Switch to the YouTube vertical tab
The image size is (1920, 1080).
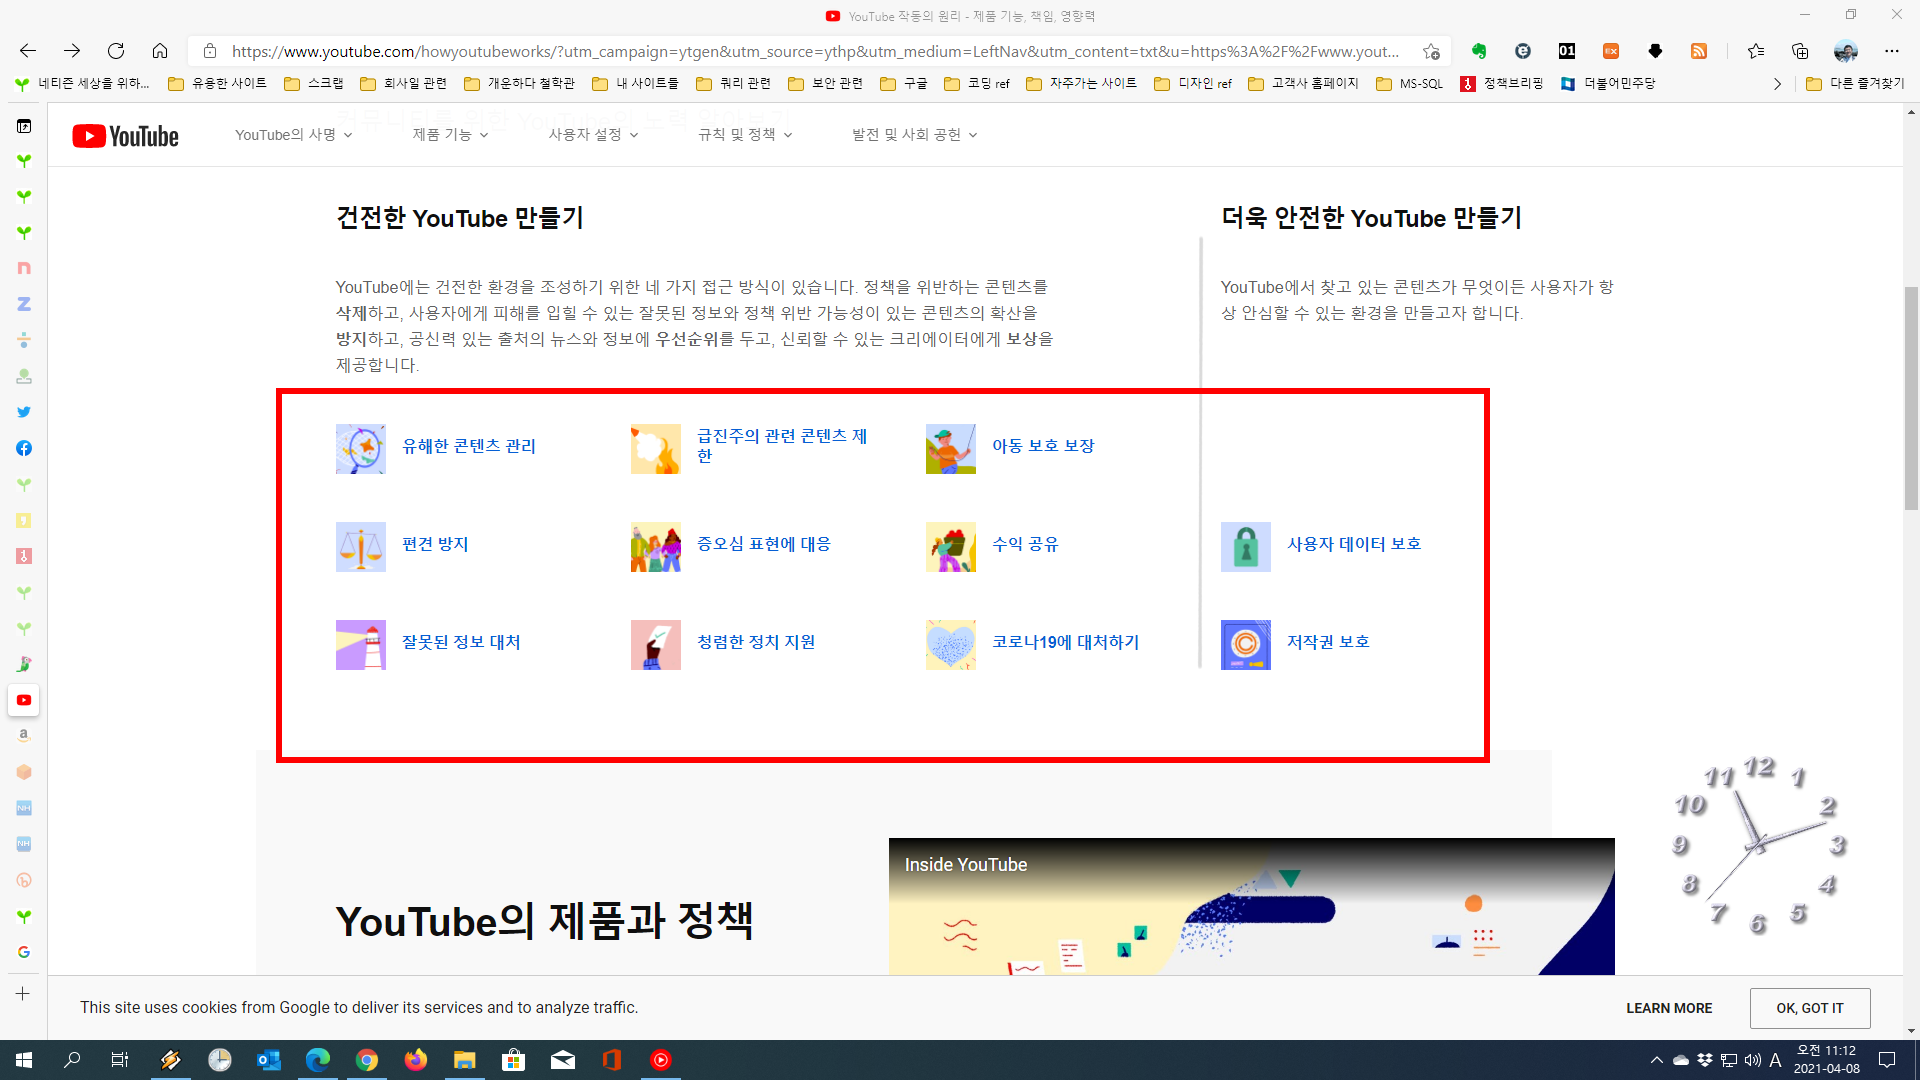24,700
